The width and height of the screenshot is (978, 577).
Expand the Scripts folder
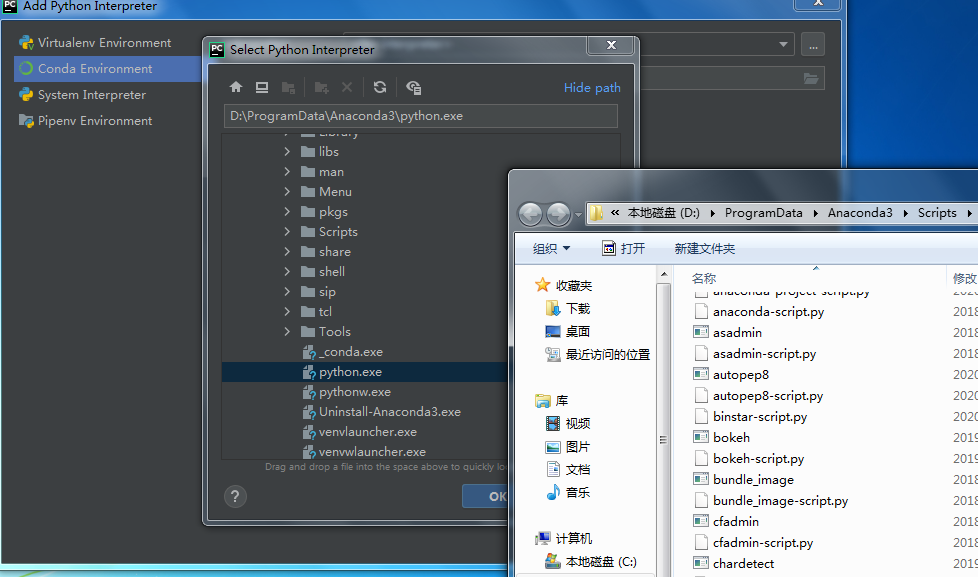click(x=287, y=231)
